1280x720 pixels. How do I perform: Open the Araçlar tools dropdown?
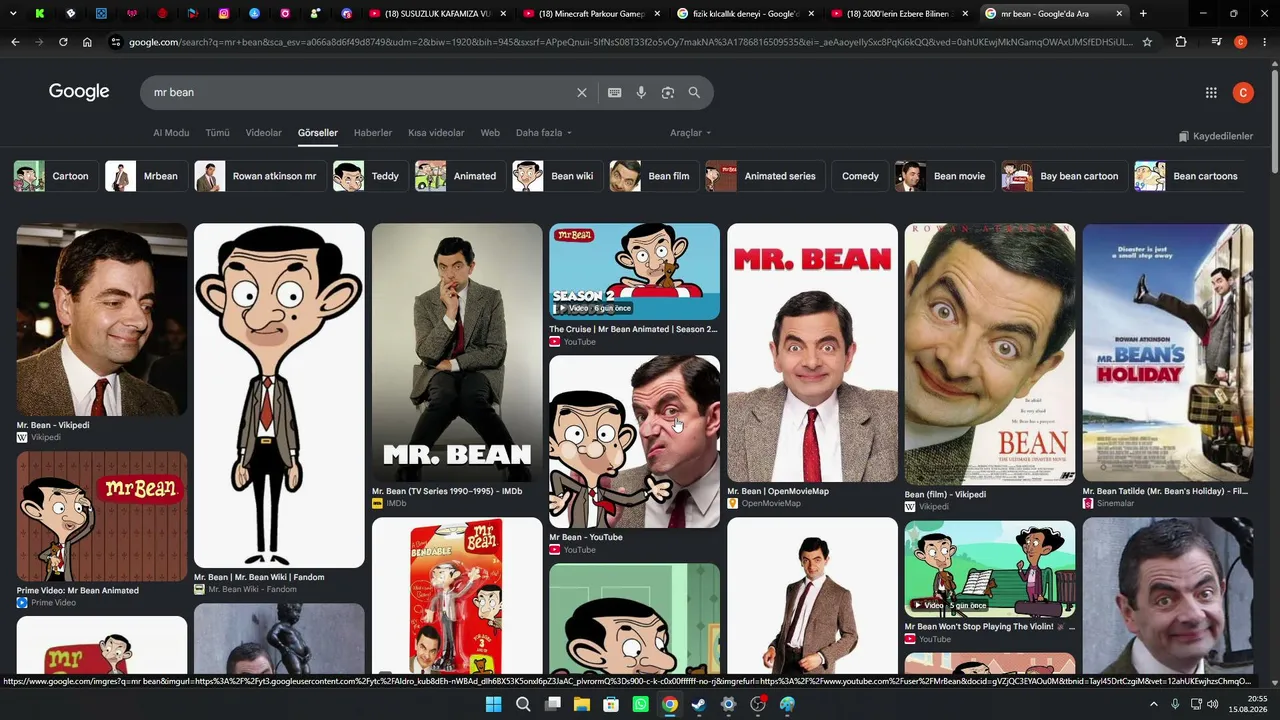691,133
